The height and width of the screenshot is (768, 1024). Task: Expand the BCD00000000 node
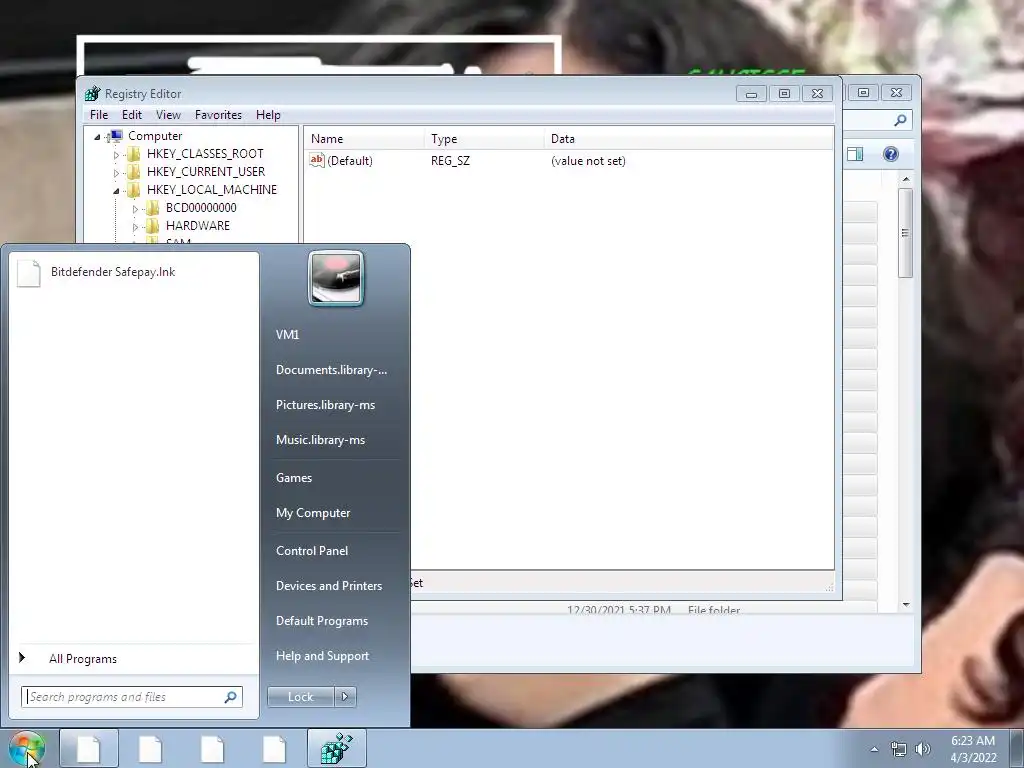[135, 209]
